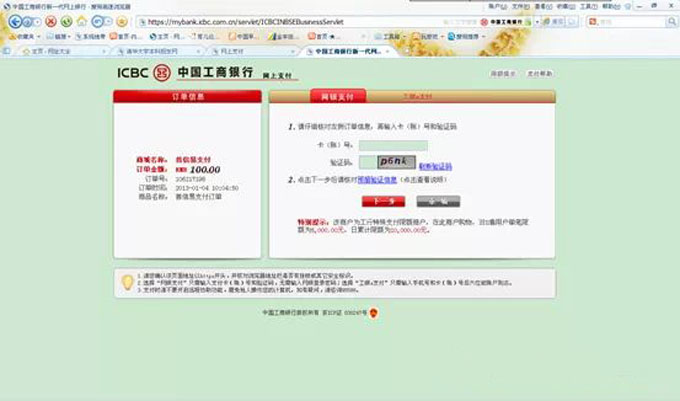Click the card number input field
680x401 pixels.
(x=393, y=145)
